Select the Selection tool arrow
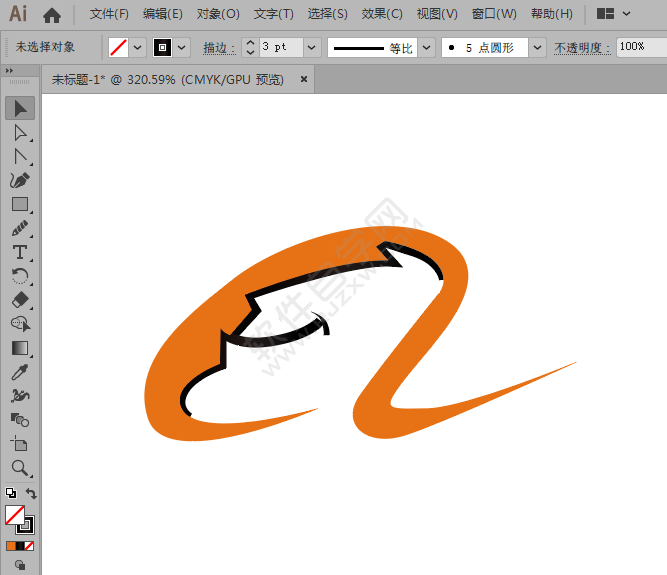The image size is (667, 575). (x=20, y=108)
